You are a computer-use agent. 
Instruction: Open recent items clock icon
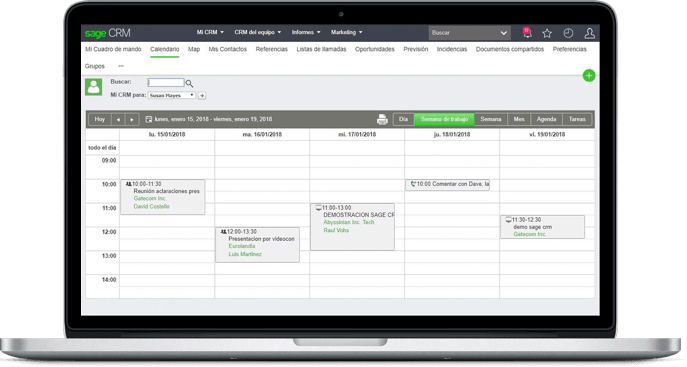[x=568, y=33]
